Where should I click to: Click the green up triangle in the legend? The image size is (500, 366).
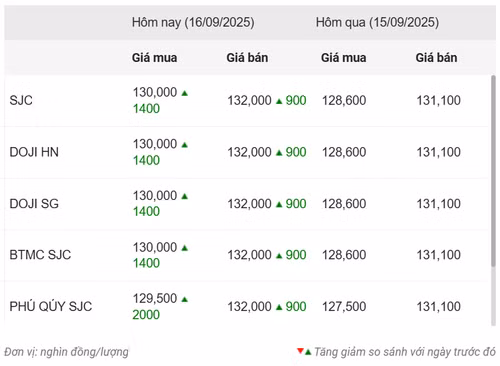pos(308,352)
